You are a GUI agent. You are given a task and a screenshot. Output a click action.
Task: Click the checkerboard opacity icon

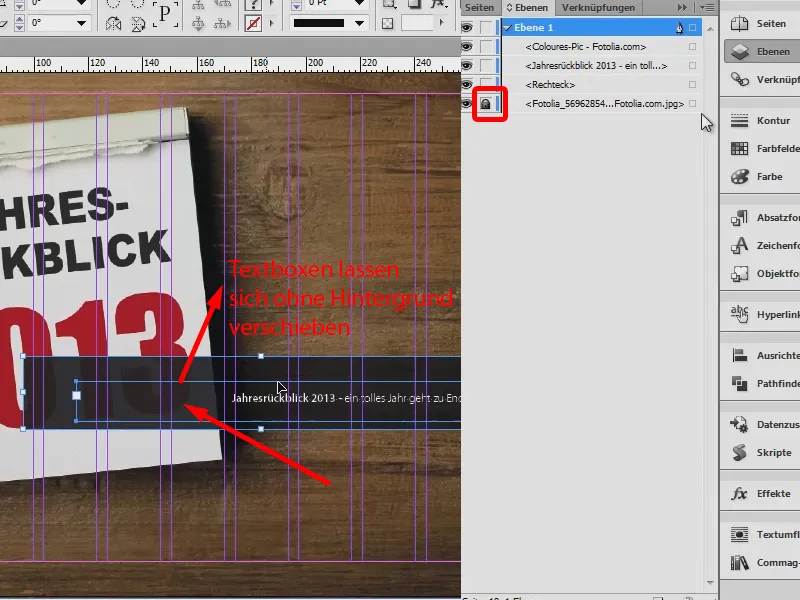coord(388,23)
